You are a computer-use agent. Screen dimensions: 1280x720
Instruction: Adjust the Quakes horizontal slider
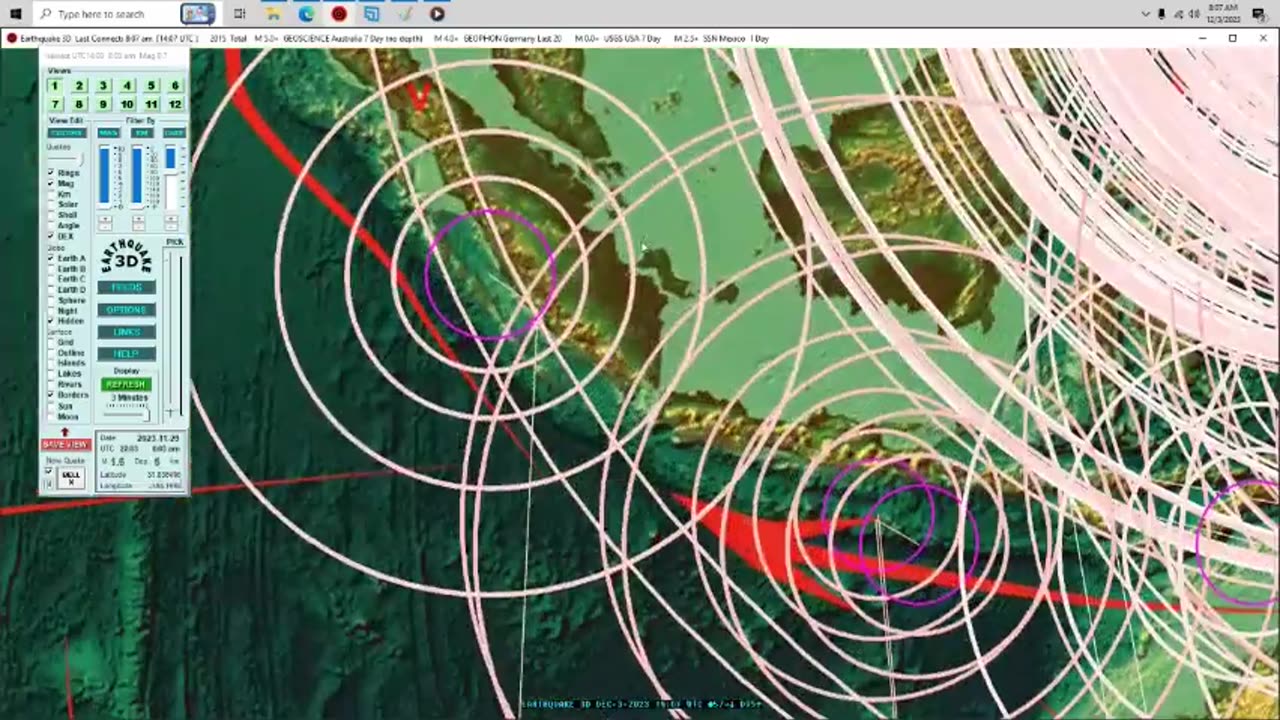point(66,158)
